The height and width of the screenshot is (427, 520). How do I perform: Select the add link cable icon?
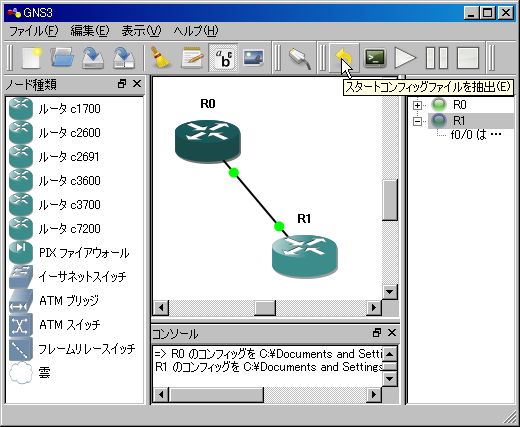tap(299, 58)
